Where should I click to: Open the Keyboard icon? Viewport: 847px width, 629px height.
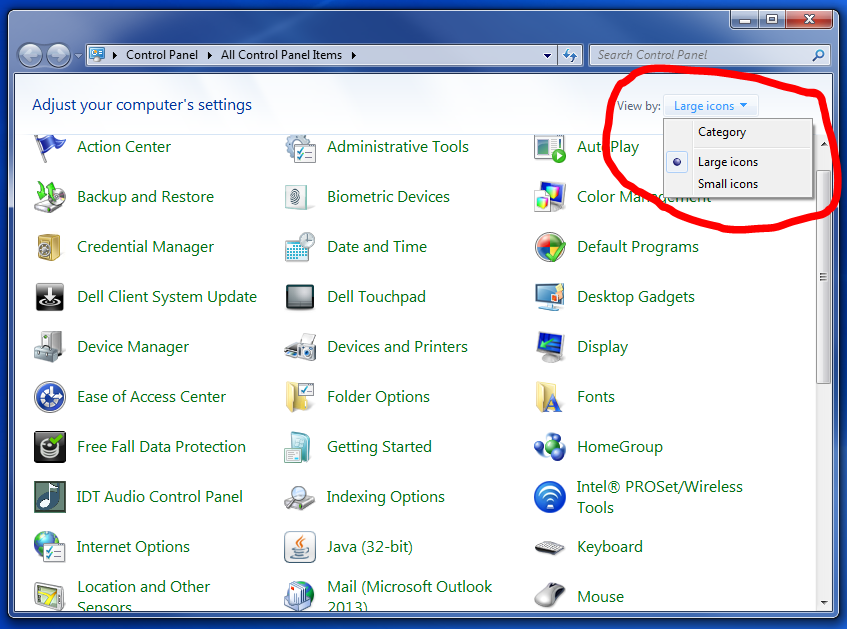549,547
